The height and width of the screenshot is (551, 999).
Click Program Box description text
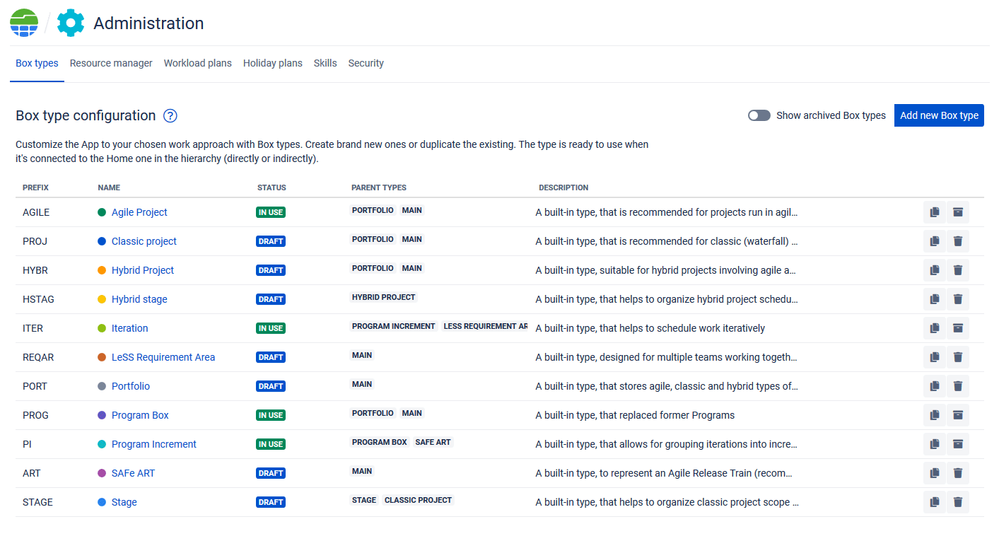tap(635, 415)
